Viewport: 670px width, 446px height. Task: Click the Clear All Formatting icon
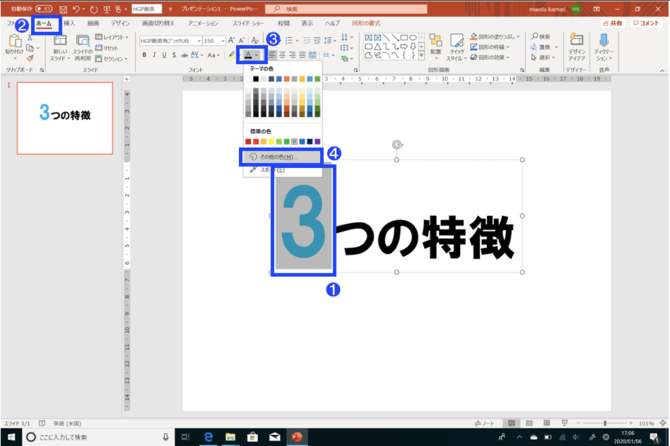click(255, 41)
